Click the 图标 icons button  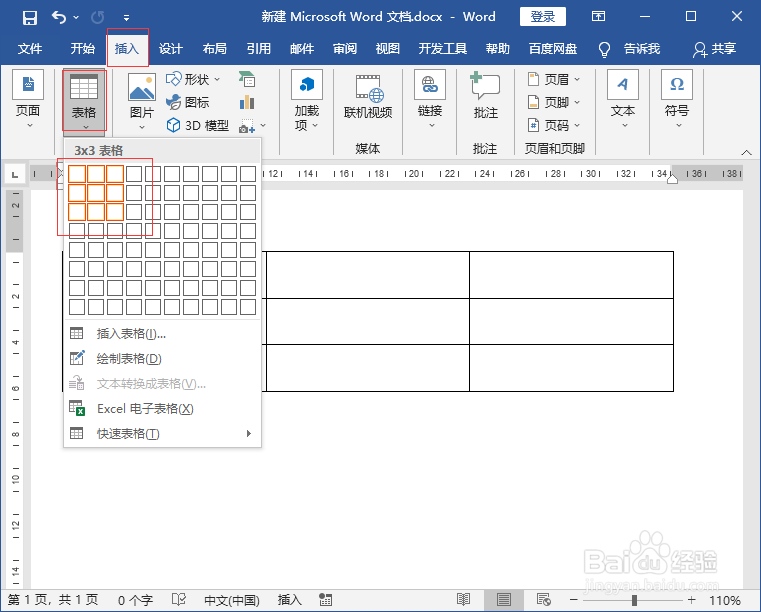click(188, 102)
